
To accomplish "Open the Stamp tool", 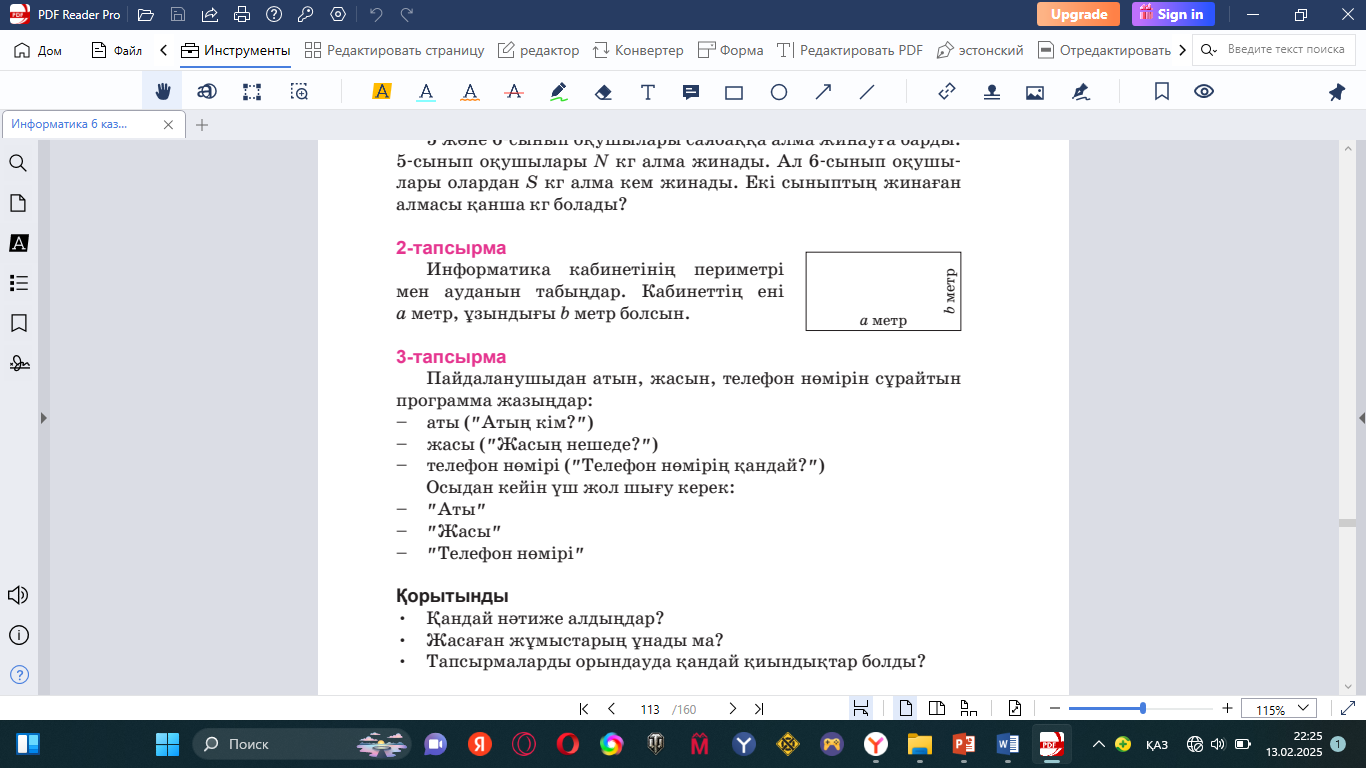I will [x=992, y=92].
